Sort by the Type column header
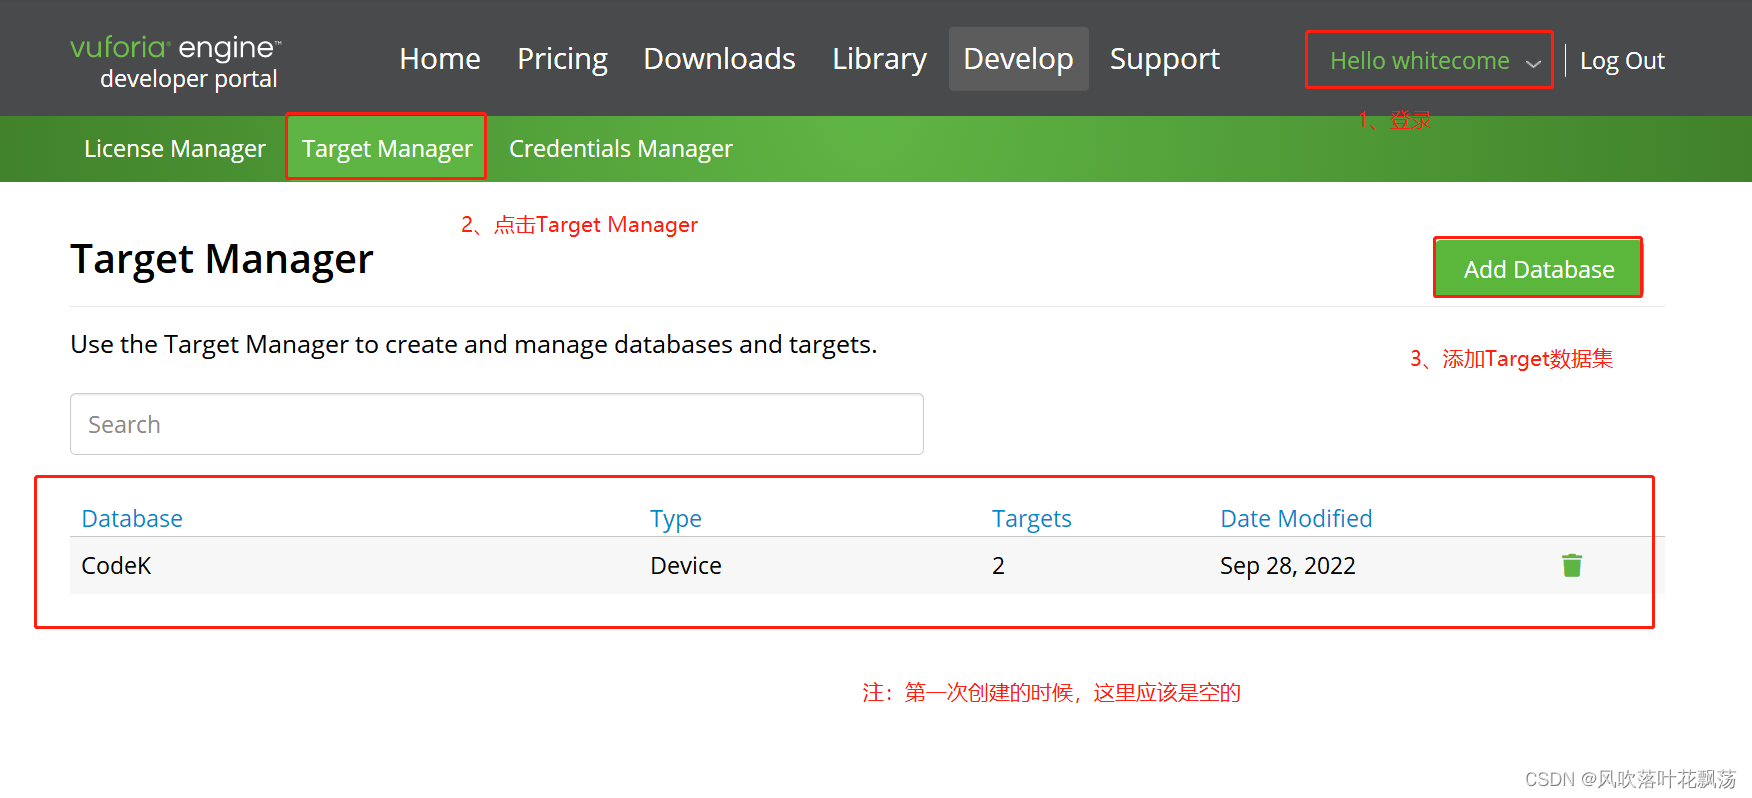1752x798 pixels. (676, 519)
